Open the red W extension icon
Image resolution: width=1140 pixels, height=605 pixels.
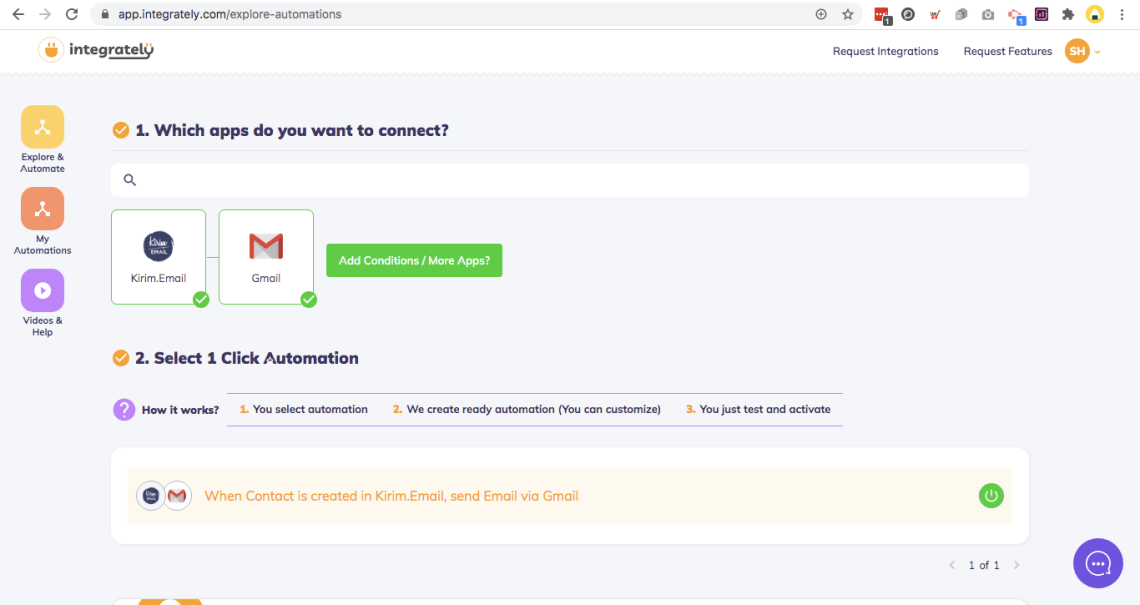point(935,15)
